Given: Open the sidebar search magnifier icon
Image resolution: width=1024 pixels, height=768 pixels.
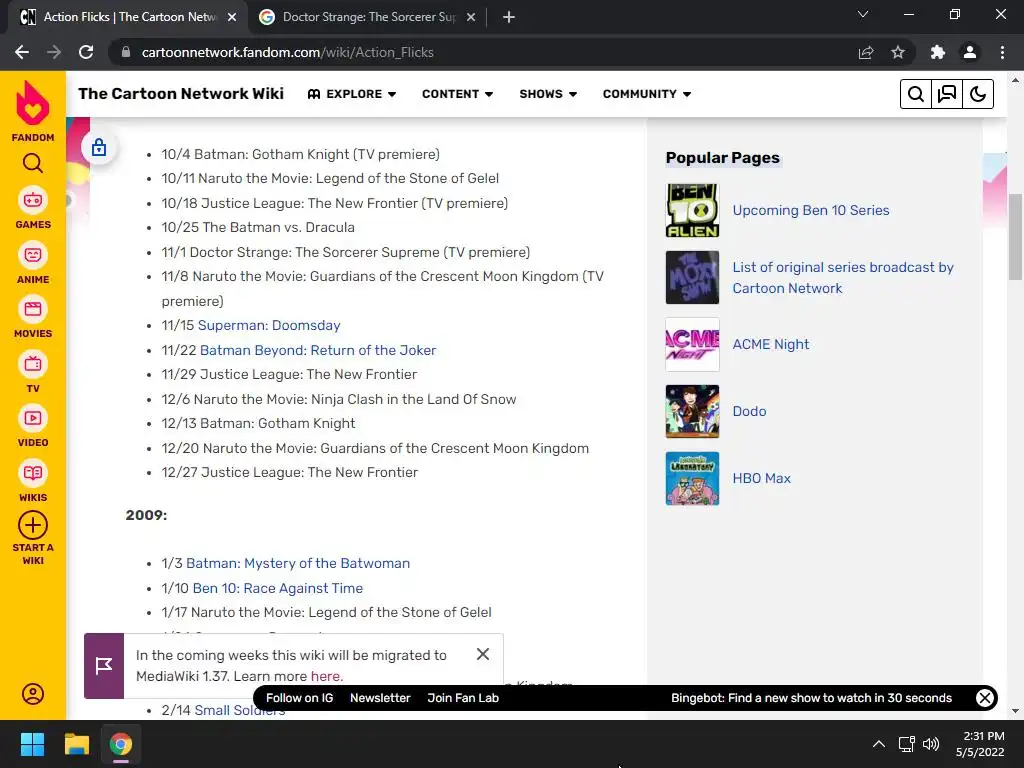Looking at the screenshot, I should (33, 163).
